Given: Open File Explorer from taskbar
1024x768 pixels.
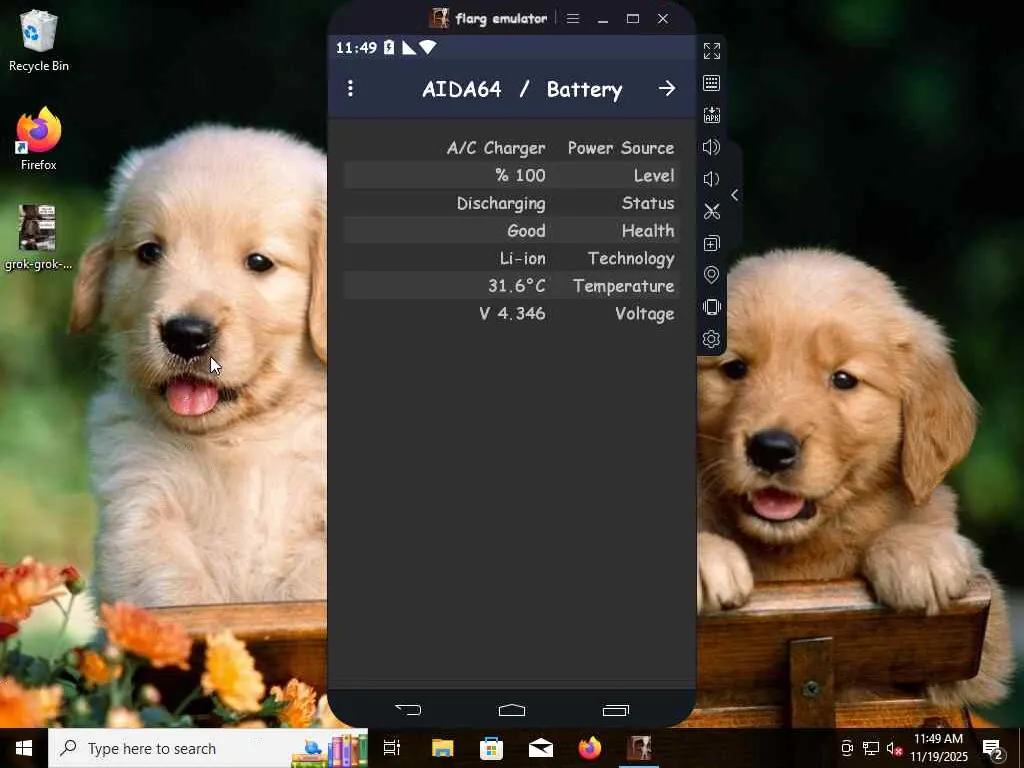Looking at the screenshot, I should (x=442, y=748).
